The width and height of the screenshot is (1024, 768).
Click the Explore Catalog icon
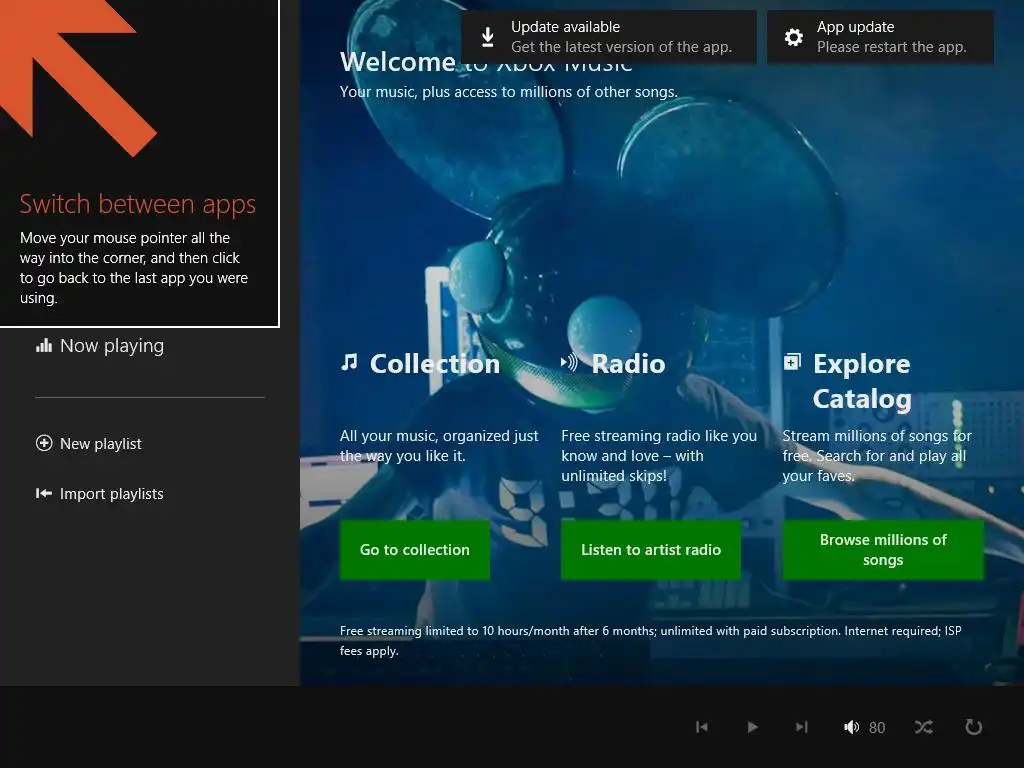coord(792,361)
